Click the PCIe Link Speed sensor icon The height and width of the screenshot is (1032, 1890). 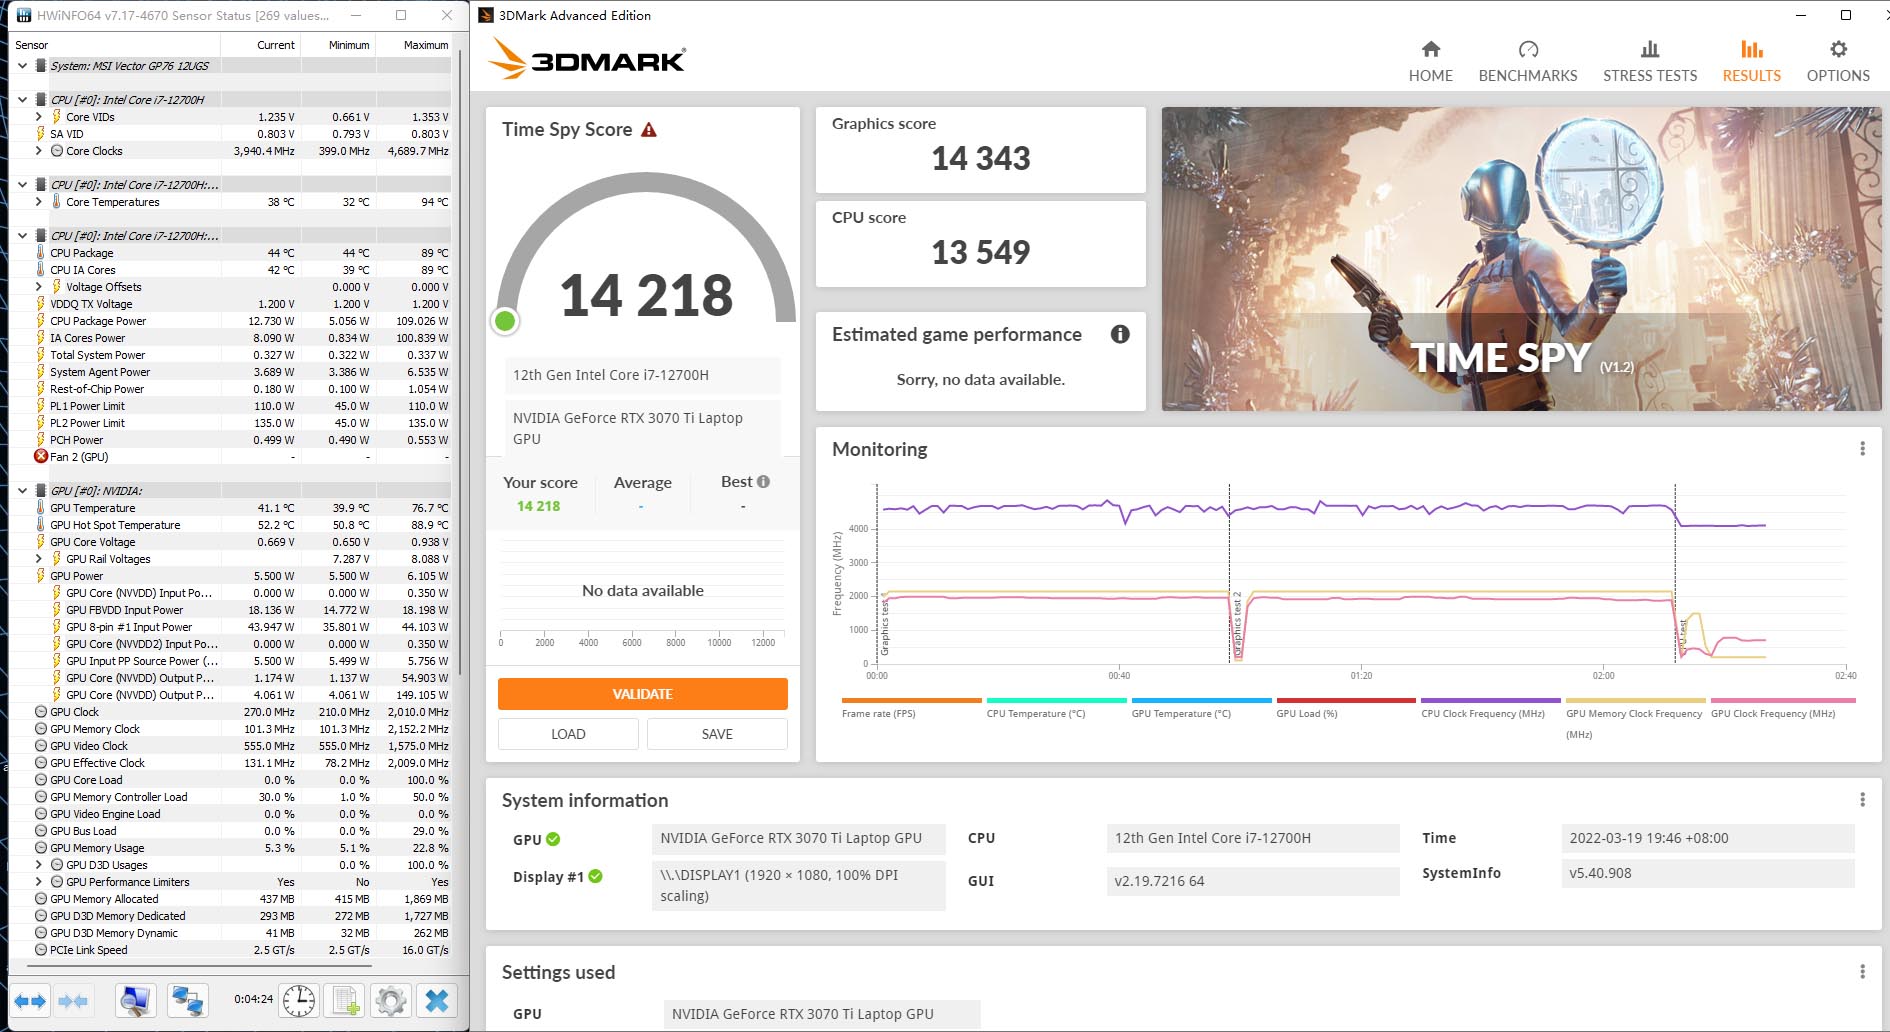41,950
